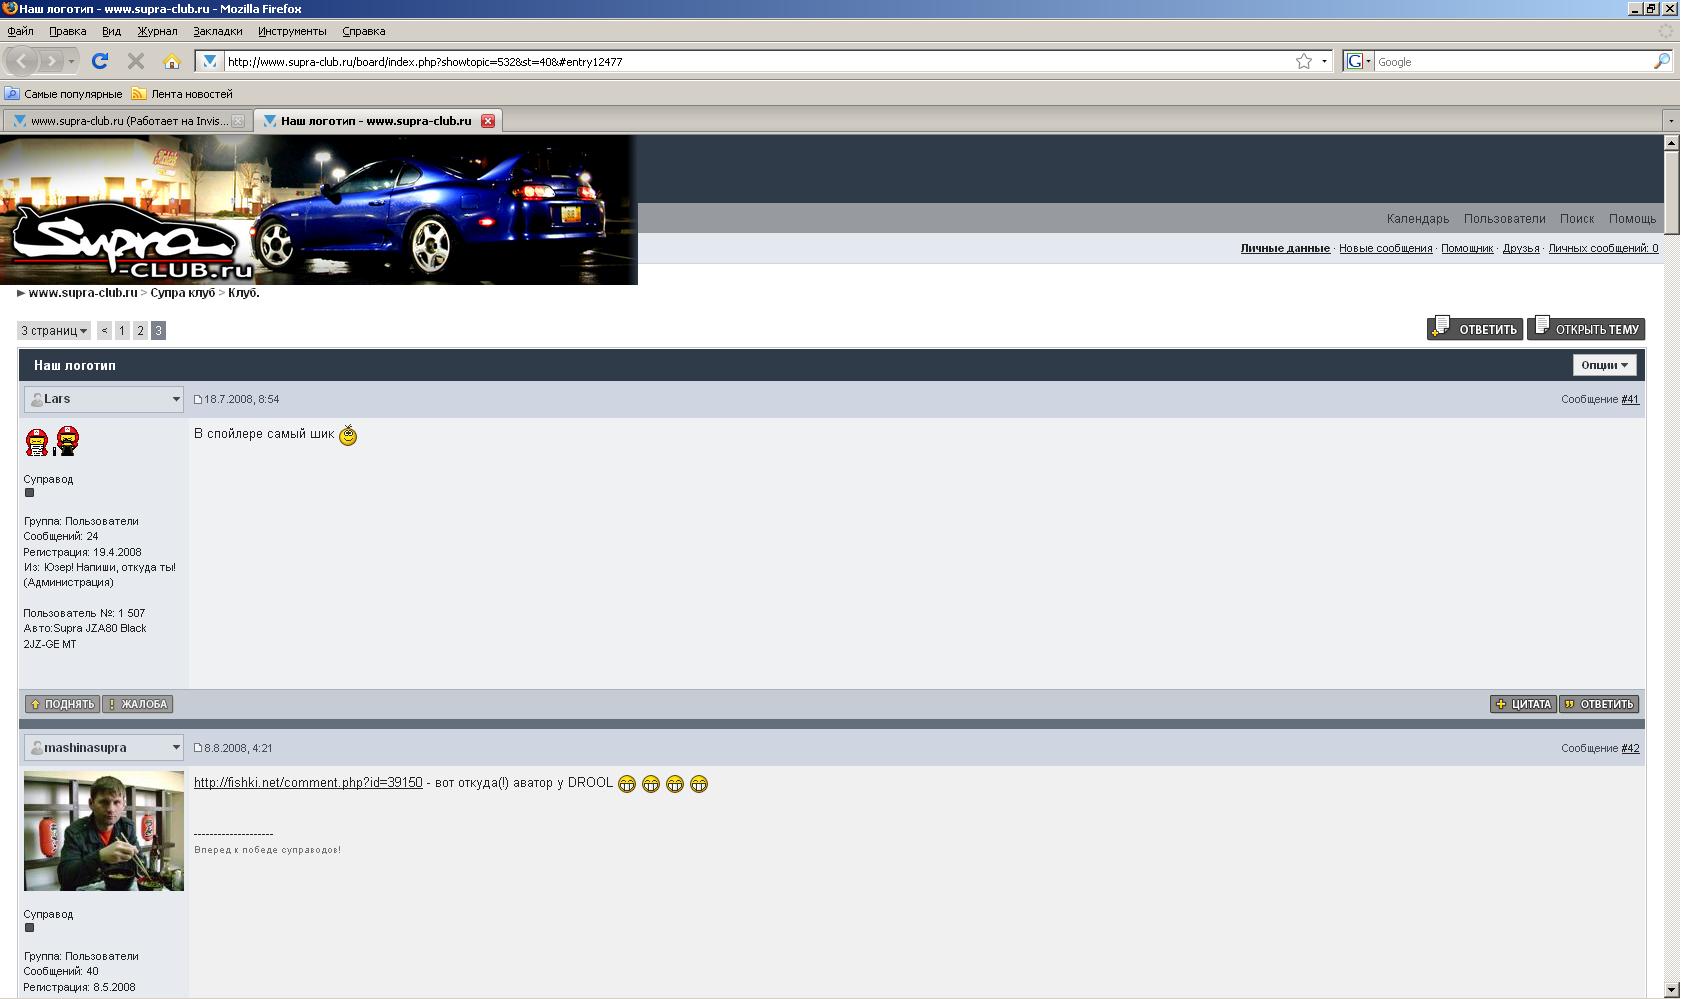The height and width of the screenshot is (999, 1681).
Task: Expand the mashinasupra user dropdown
Action: tap(176, 748)
